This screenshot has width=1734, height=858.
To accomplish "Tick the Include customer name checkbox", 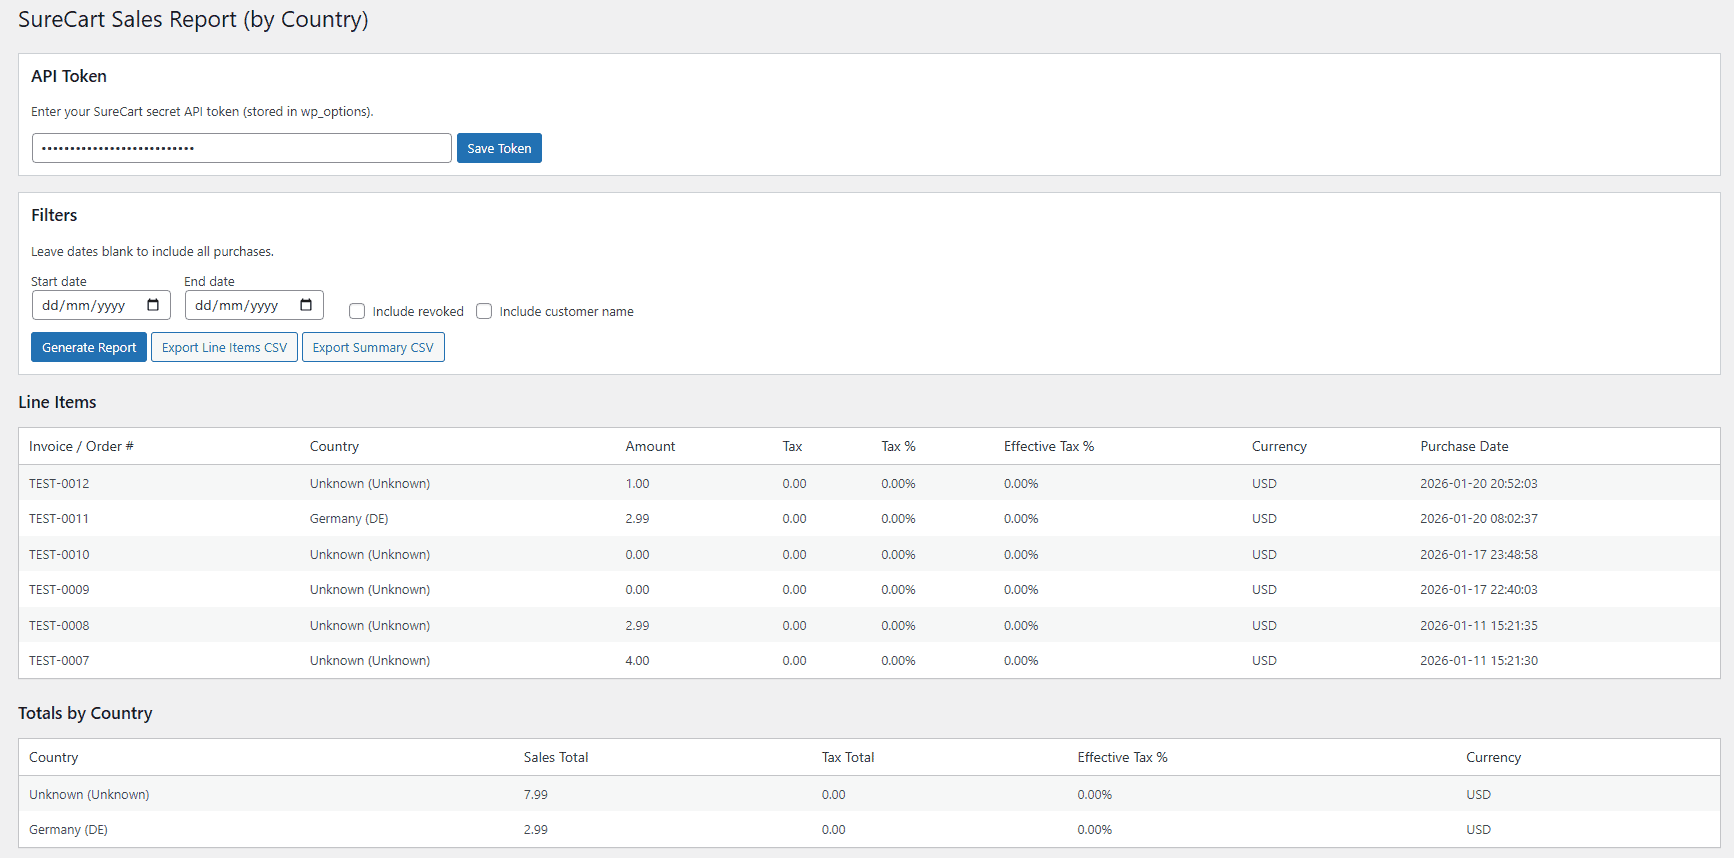I will 484,311.
